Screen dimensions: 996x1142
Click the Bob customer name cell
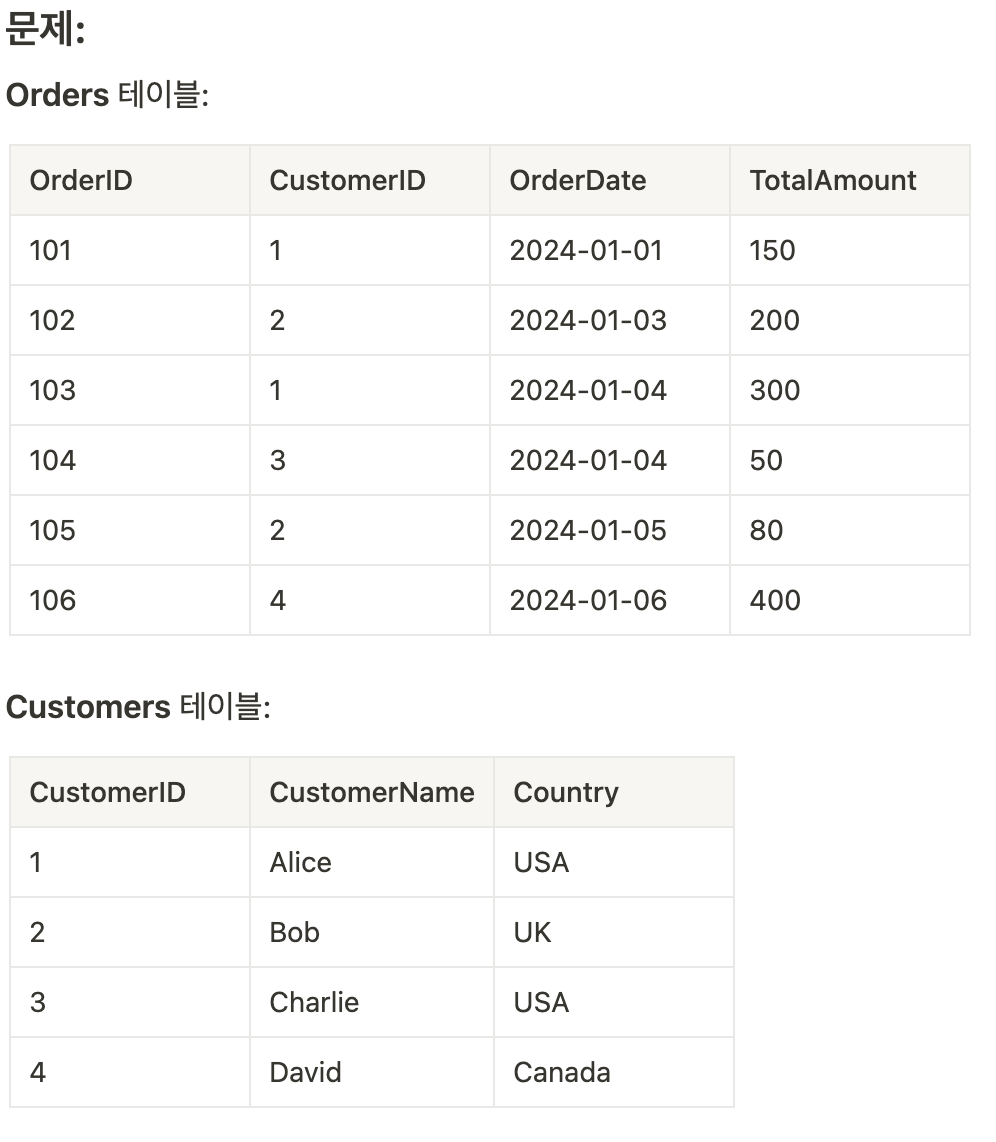[x=294, y=932]
